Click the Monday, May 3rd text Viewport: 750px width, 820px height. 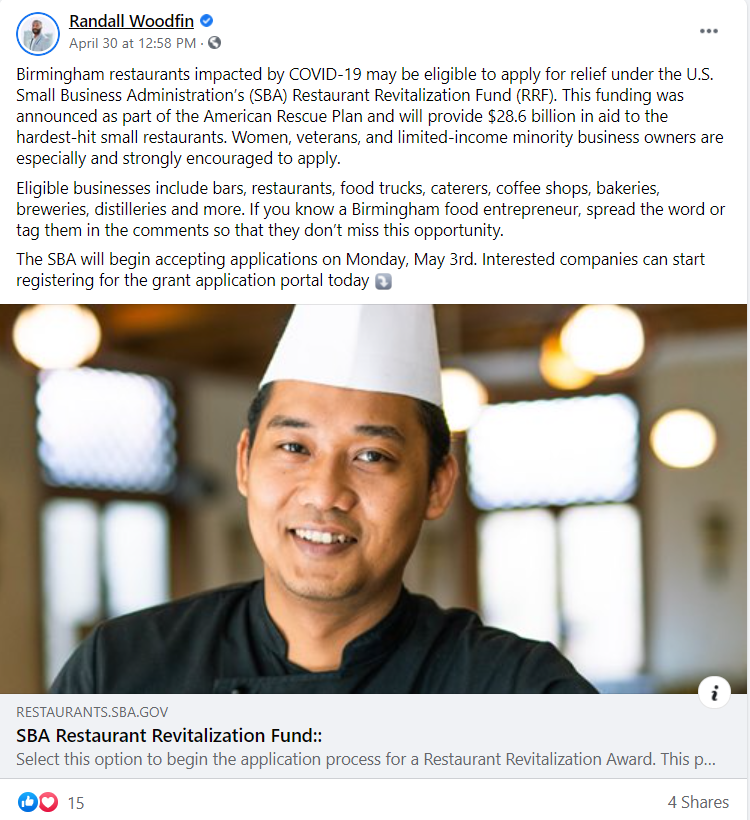[x=411, y=259]
